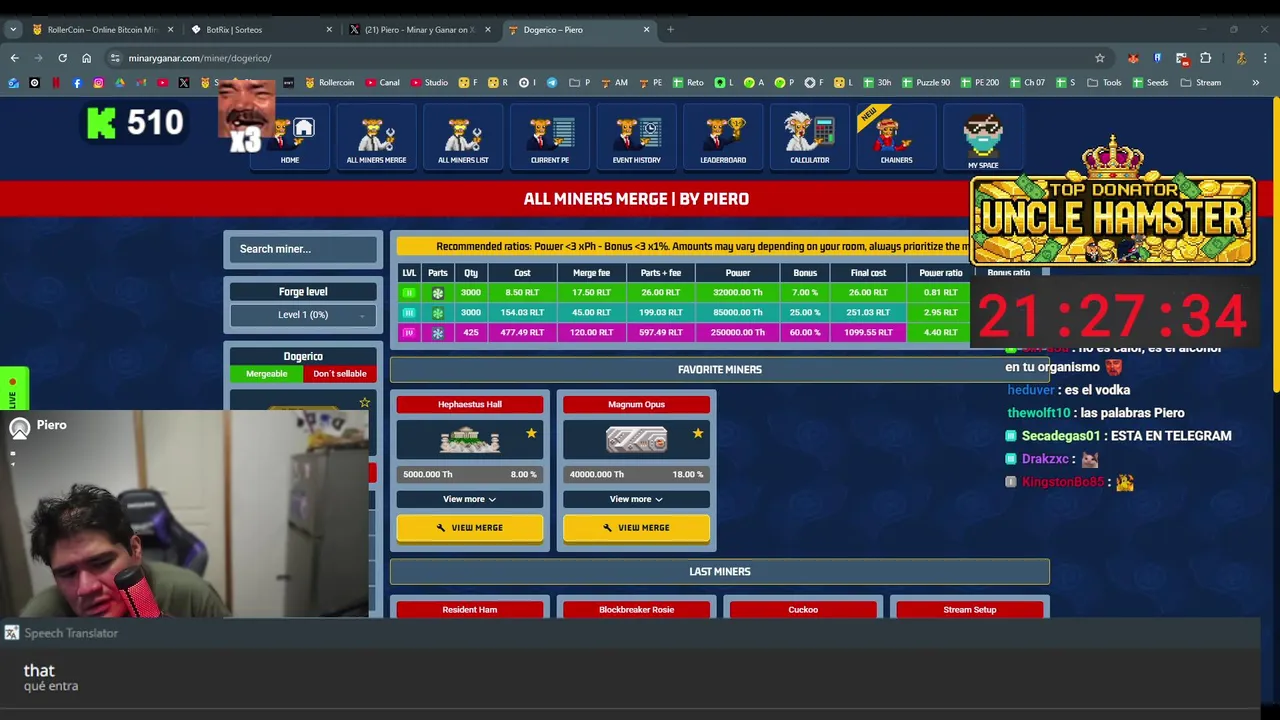Click level II 199.03 RLT cell
Screen dimensions: 1280x720
(661, 313)
